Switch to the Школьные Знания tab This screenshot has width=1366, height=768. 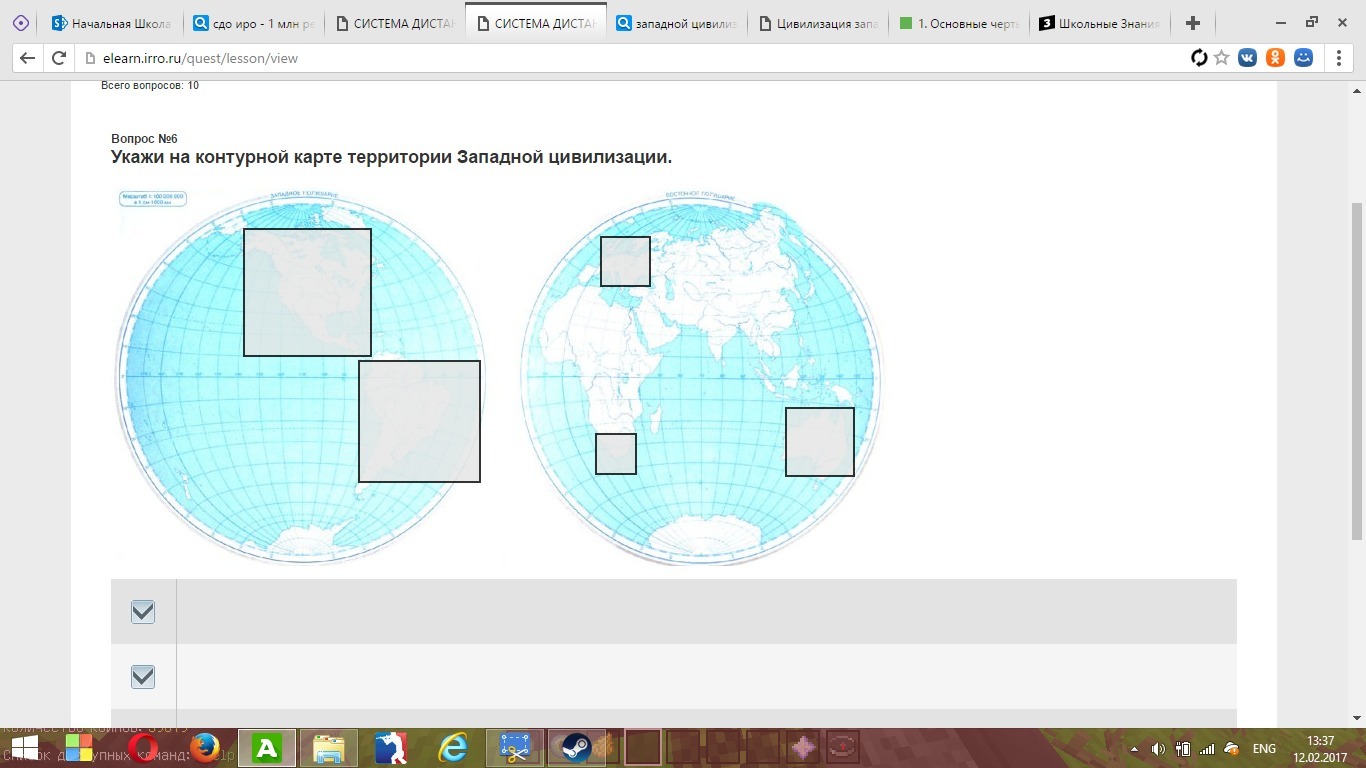[x=1098, y=23]
